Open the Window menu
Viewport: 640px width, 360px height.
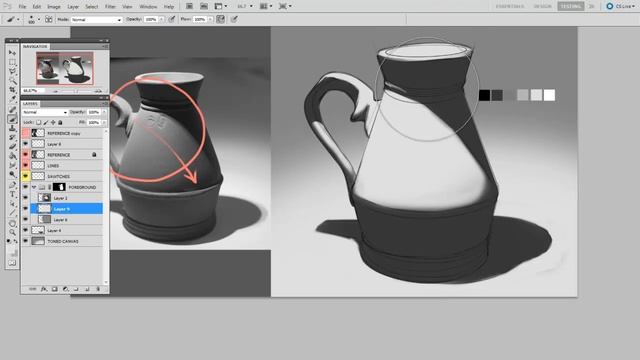pyautogui.click(x=148, y=7)
